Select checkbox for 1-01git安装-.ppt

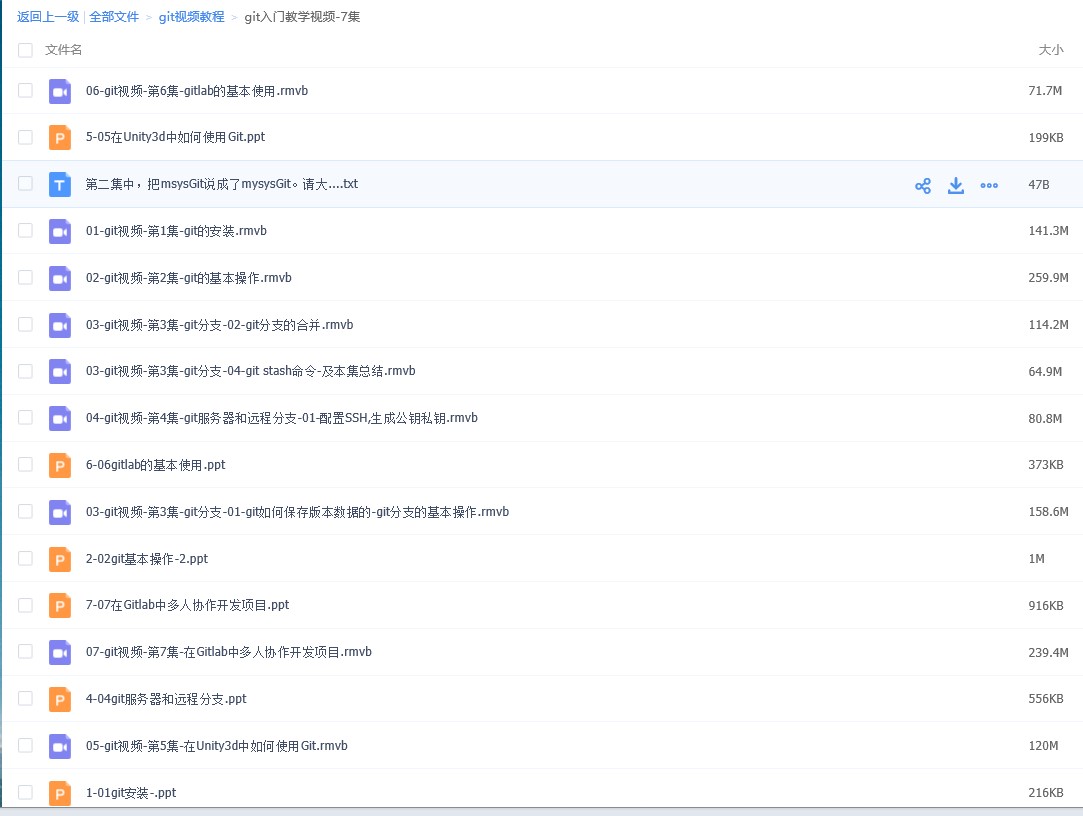26,793
